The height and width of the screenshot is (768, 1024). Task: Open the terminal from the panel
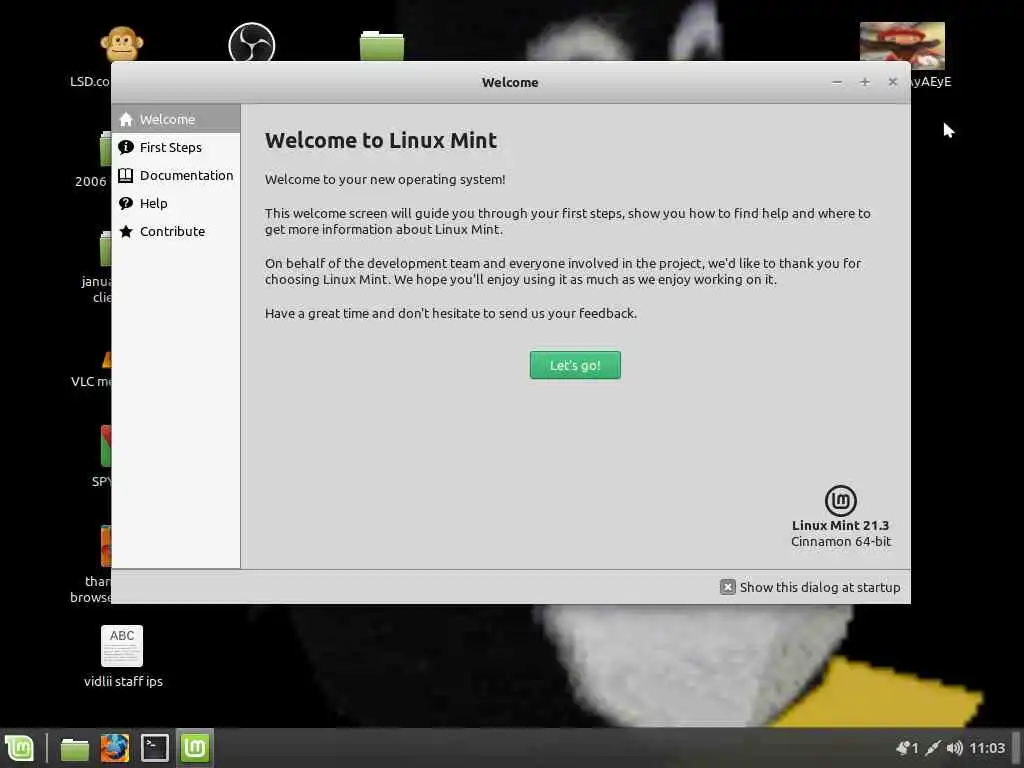155,748
